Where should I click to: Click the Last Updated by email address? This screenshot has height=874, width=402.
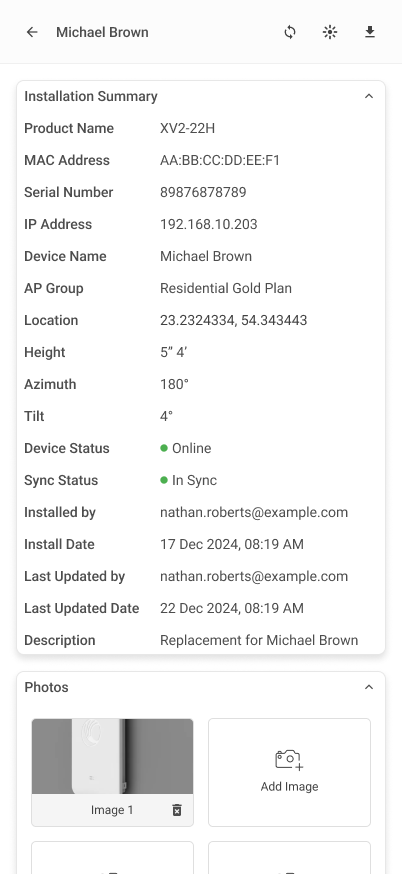(254, 577)
